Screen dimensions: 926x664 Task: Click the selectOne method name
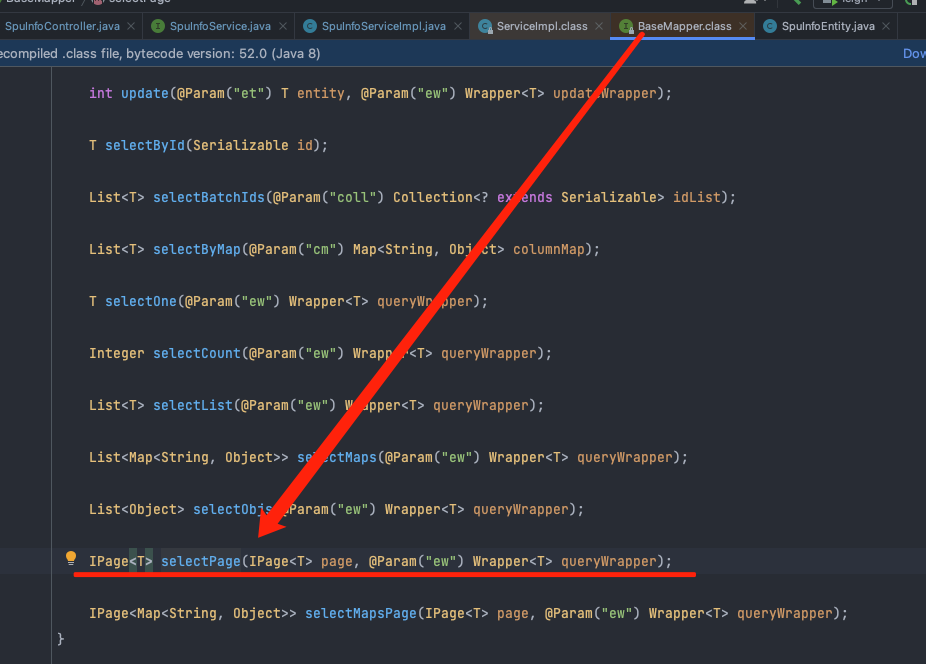141,301
